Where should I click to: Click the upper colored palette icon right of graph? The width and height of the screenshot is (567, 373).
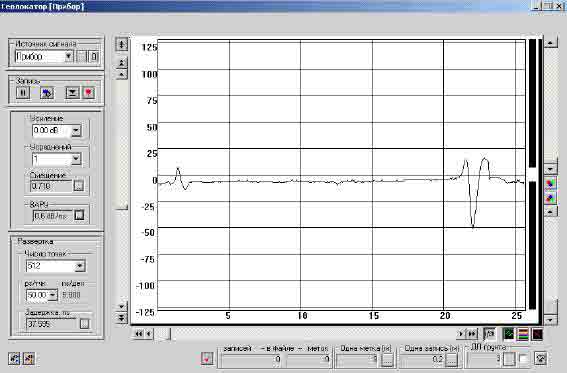(x=550, y=184)
